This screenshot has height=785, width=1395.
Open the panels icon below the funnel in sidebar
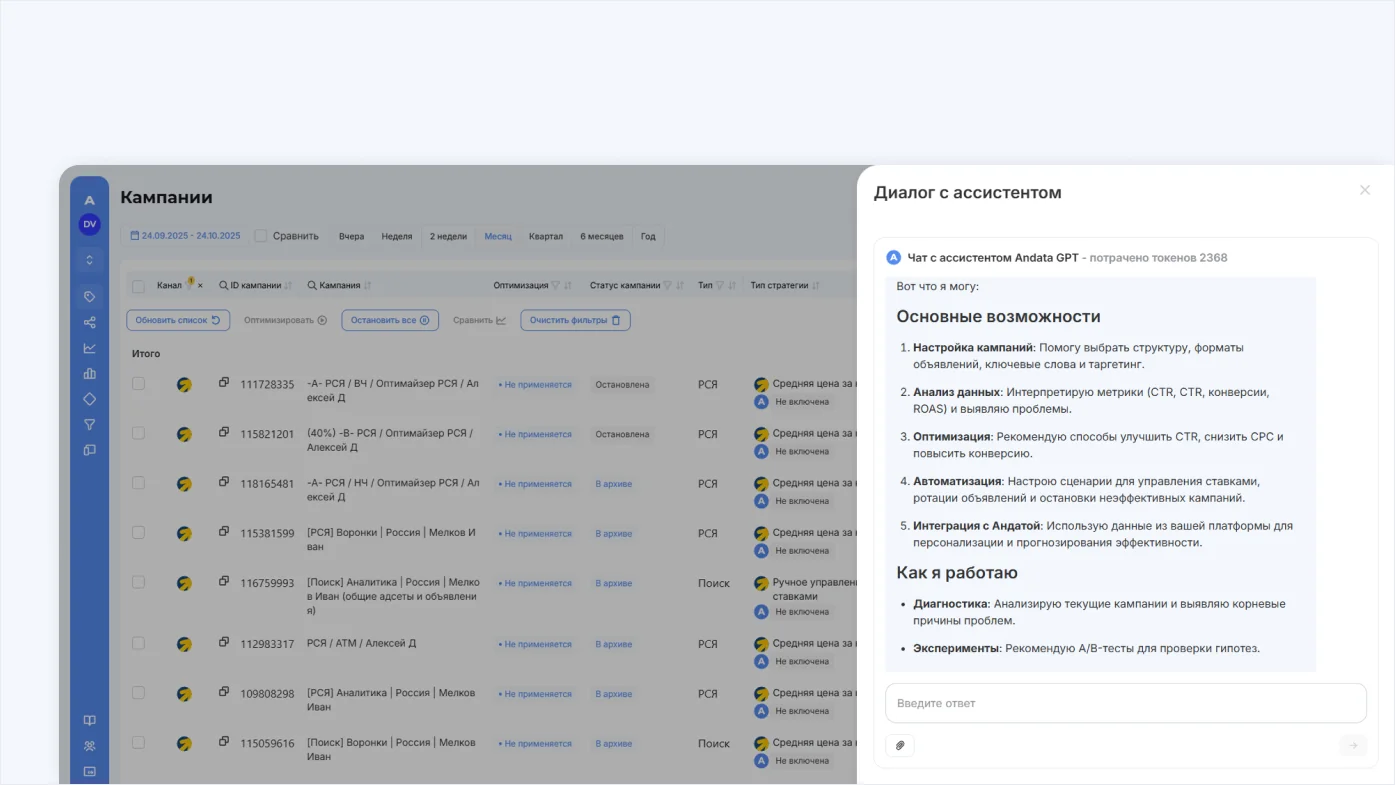(90, 450)
